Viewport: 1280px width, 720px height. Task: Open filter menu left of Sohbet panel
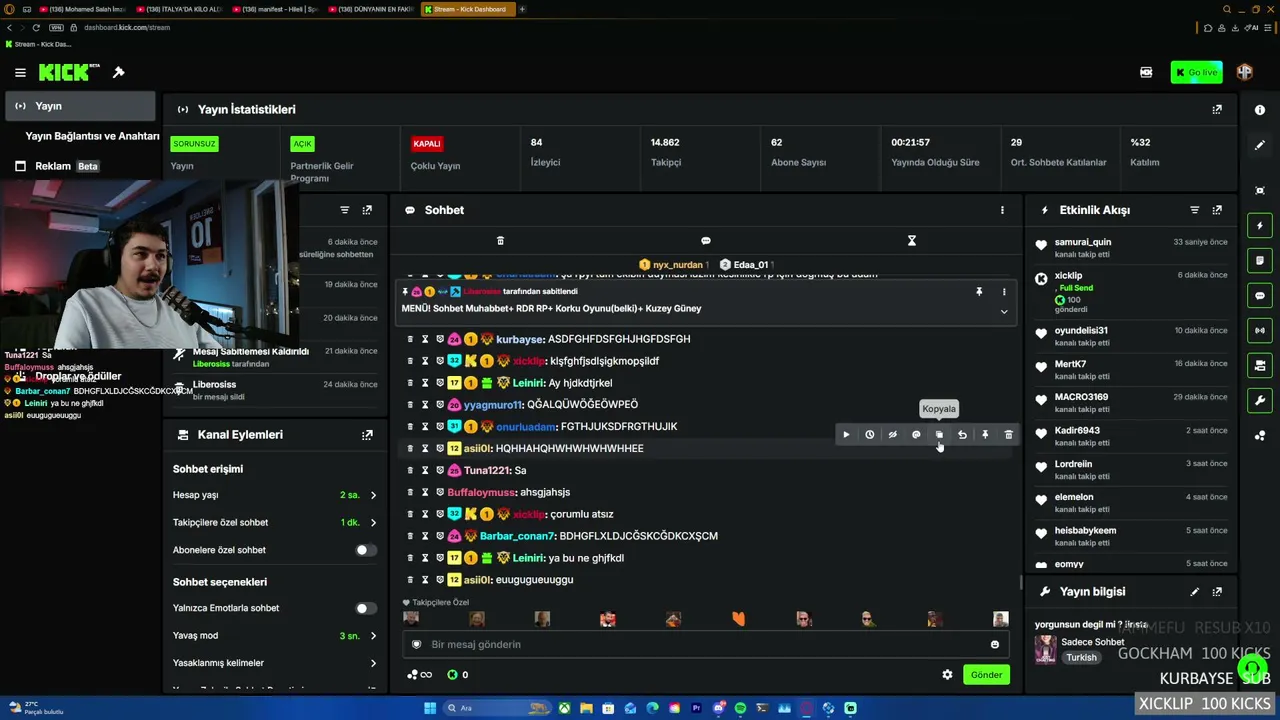click(344, 210)
